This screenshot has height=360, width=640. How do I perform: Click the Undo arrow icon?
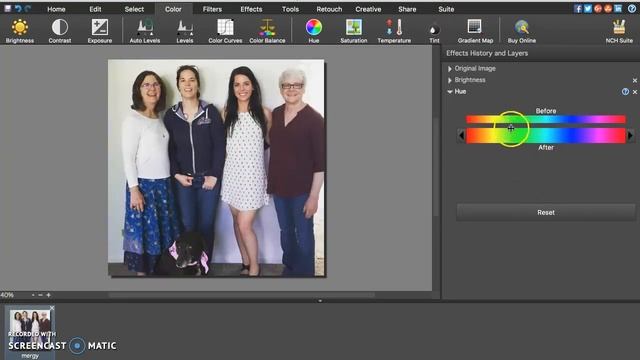pos(18,9)
